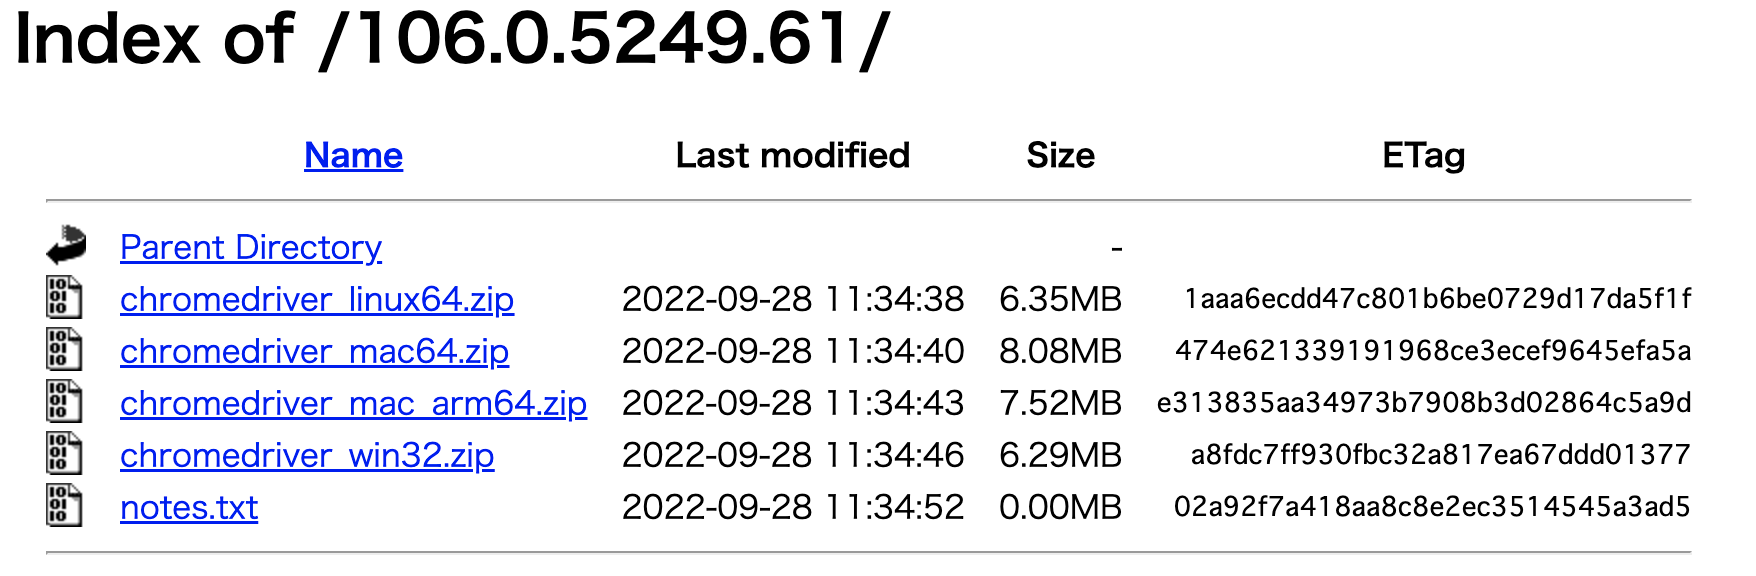This screenshot has width=1756, height=576.
Task: Click the Last modified column header
Action: [792, 155]
